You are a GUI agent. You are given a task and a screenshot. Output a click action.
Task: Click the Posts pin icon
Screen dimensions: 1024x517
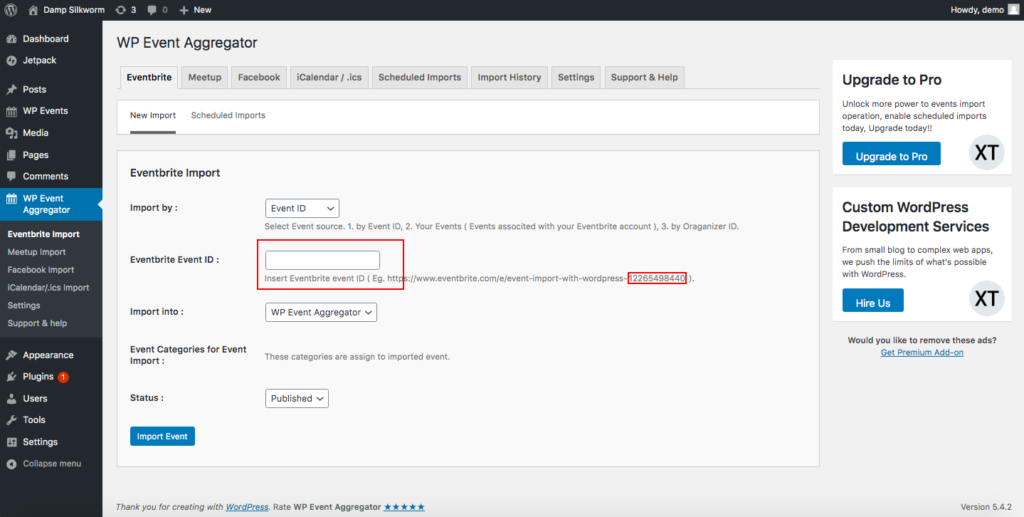coord(11,89)
